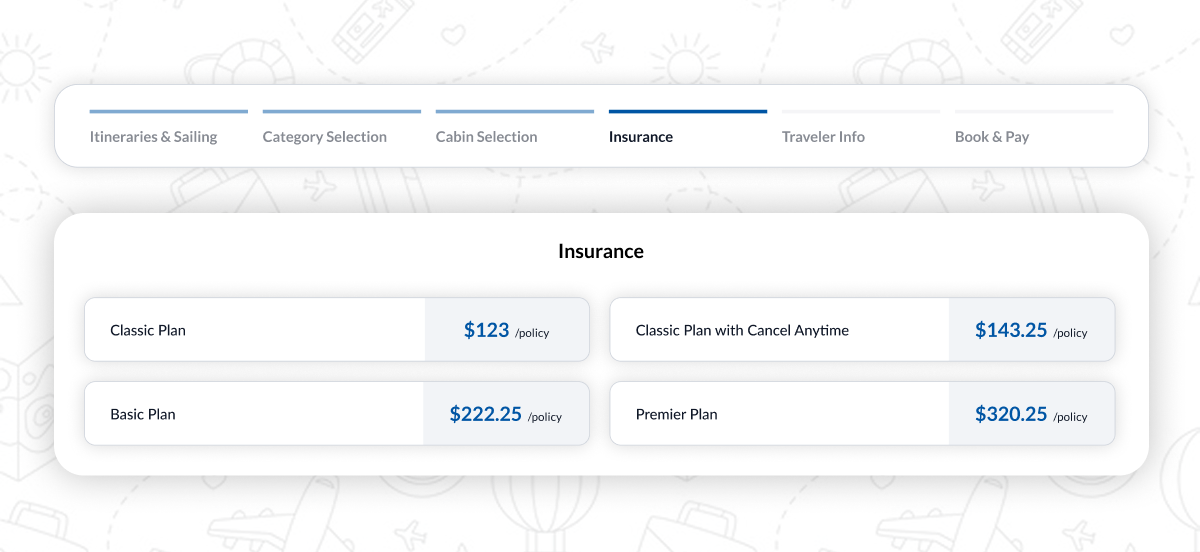The height and width of the screenshot is (552, 1200).
Task: Jump to Traveler Info step
Action: coord(823,137)
